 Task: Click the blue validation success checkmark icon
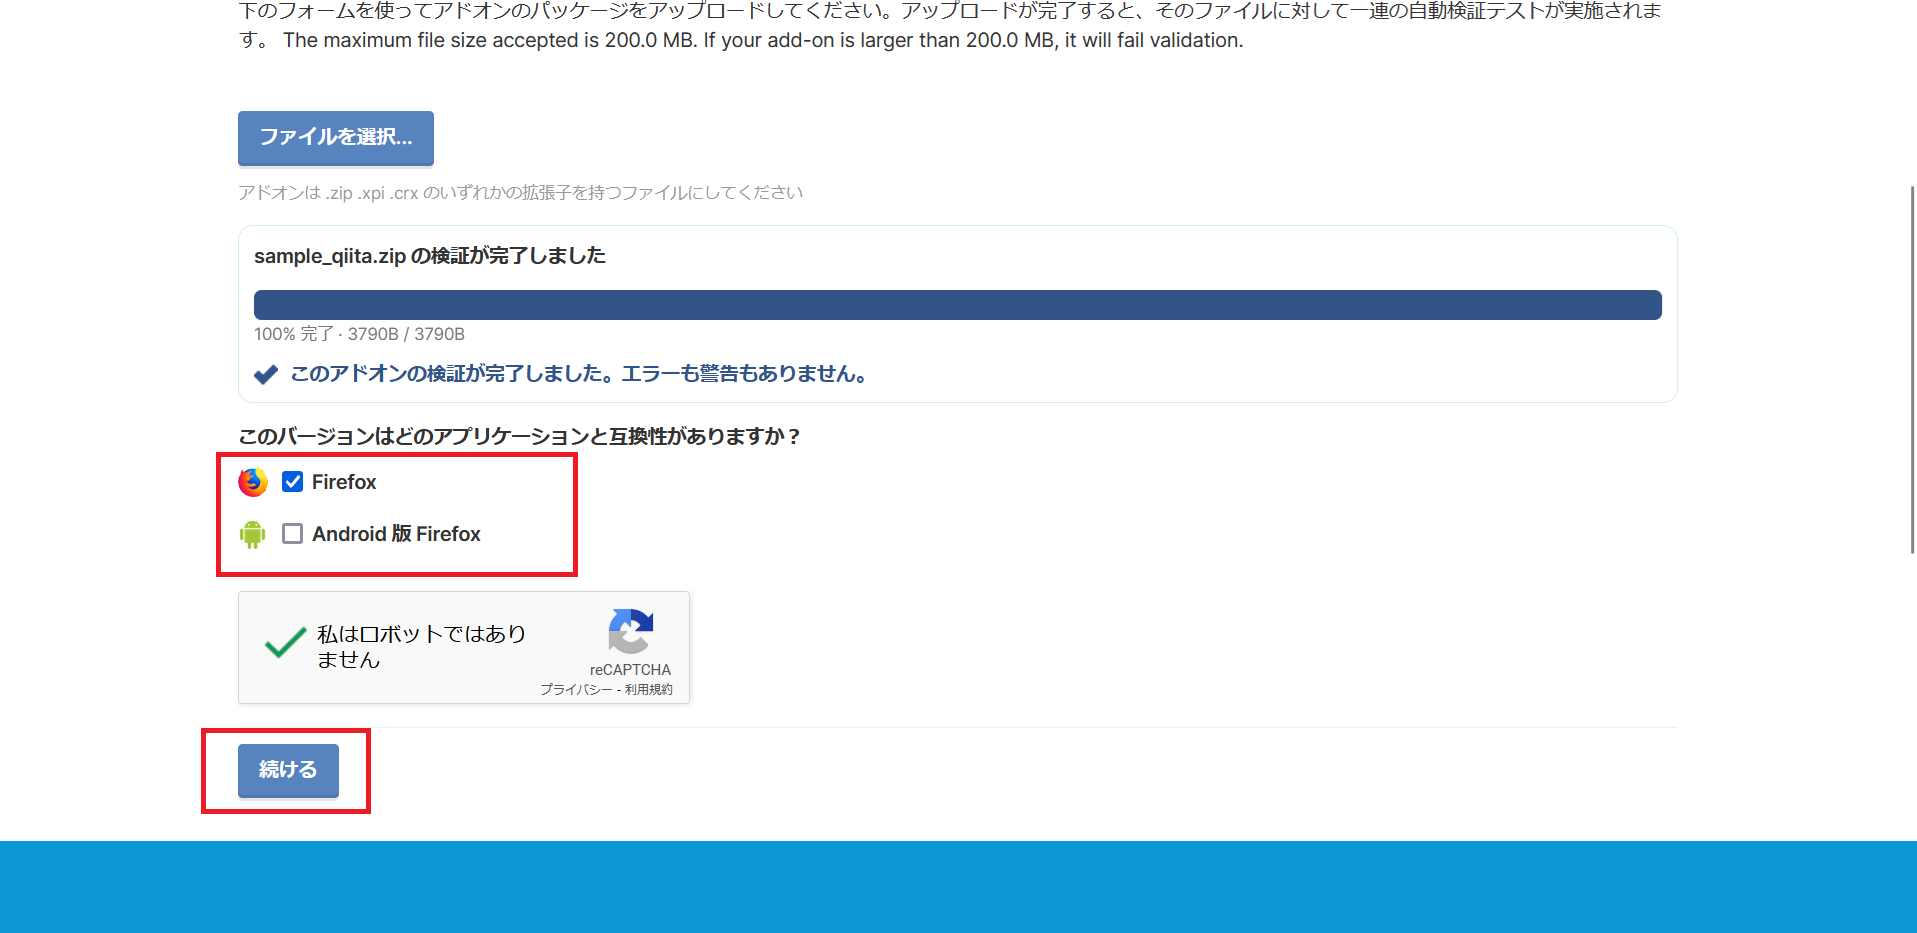266,375
